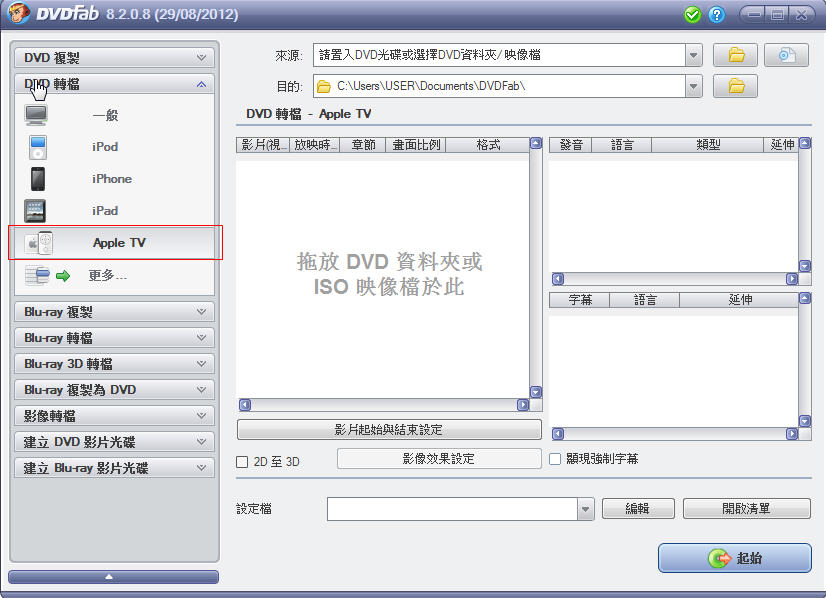The image size is (826, 598).
Task: Select the iPhone device icon
Action: [37, 179]
